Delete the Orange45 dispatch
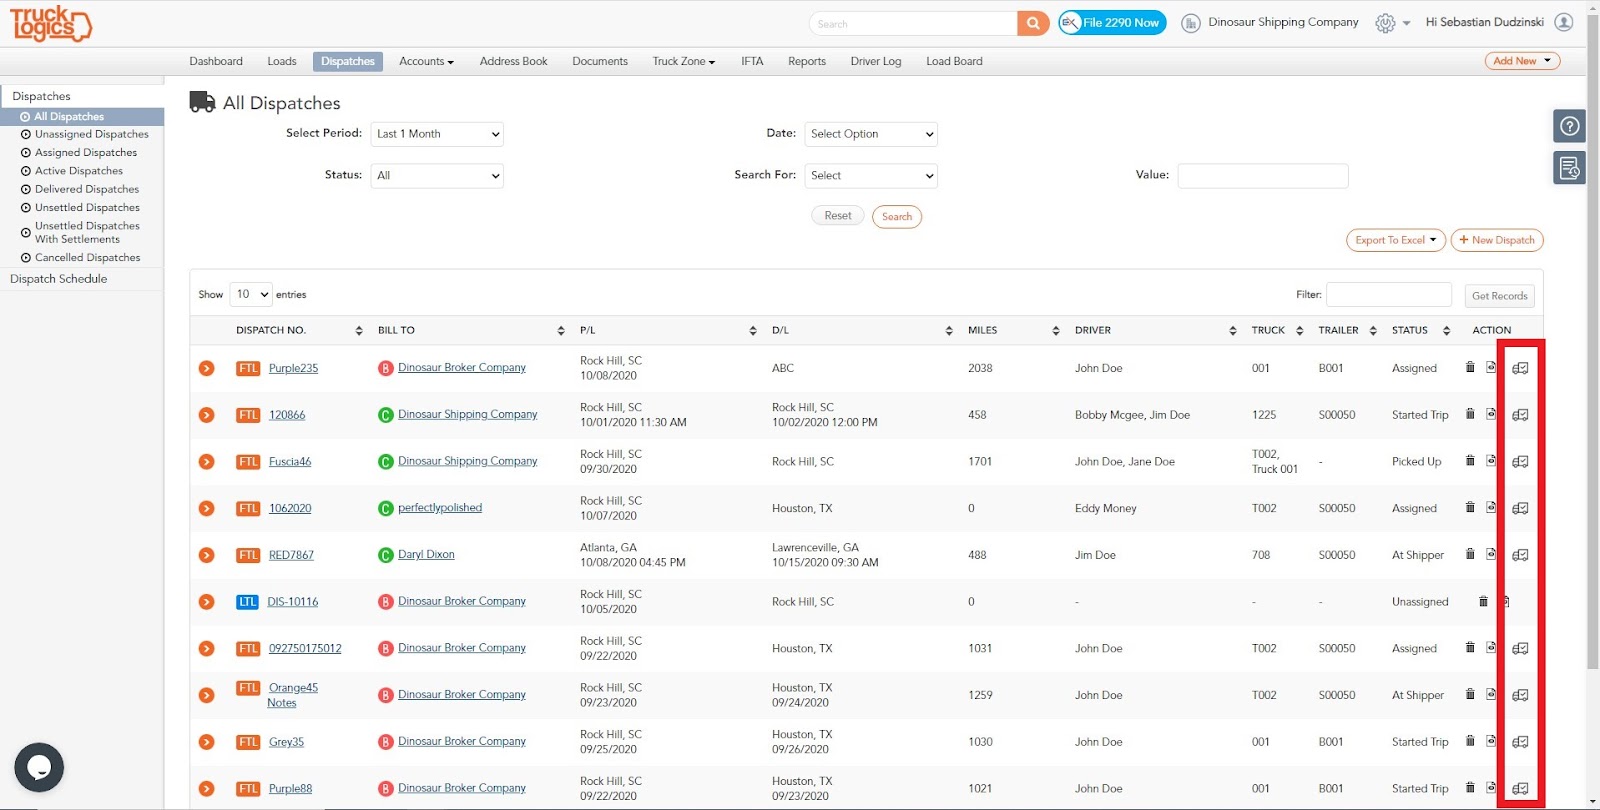Viewport: 1600px width, 810px height. [x=1470, y=694]
